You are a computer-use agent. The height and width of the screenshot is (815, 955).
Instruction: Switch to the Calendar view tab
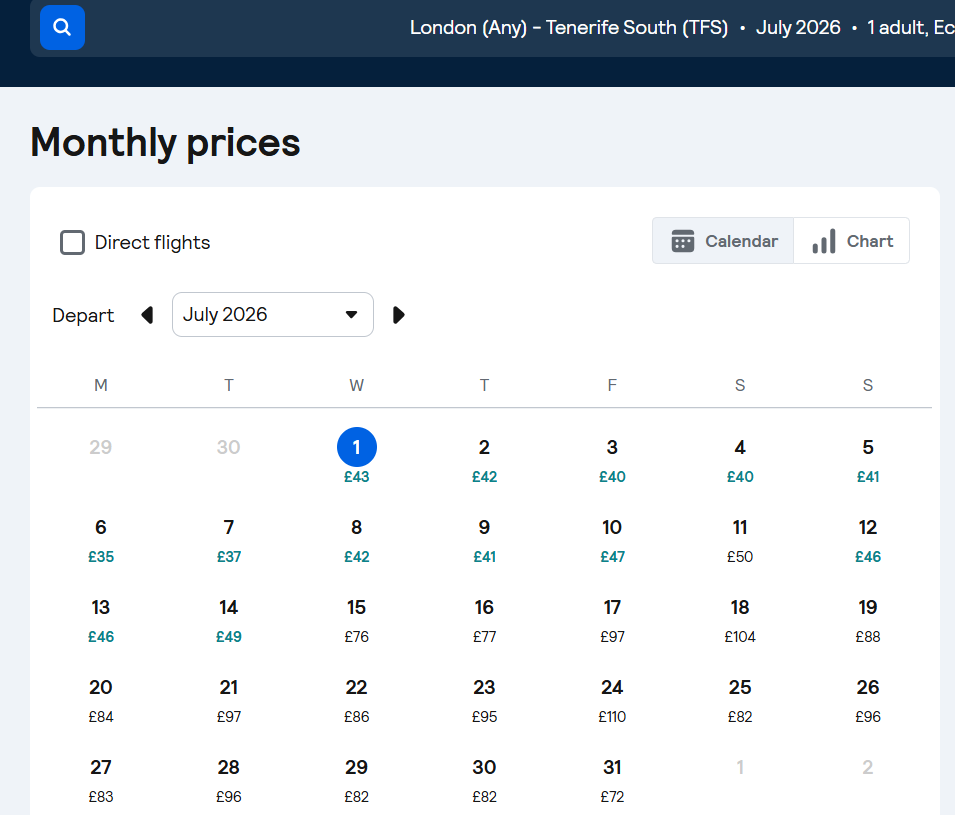point(723,241)
